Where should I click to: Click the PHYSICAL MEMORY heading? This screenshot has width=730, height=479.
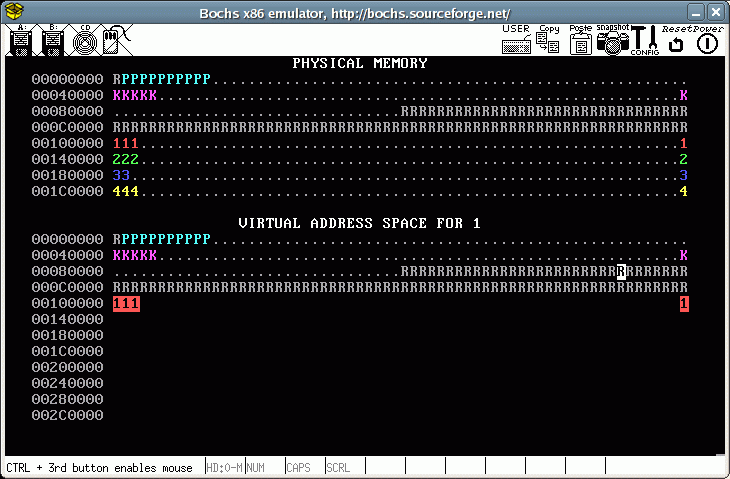click(x=359, y=63)
